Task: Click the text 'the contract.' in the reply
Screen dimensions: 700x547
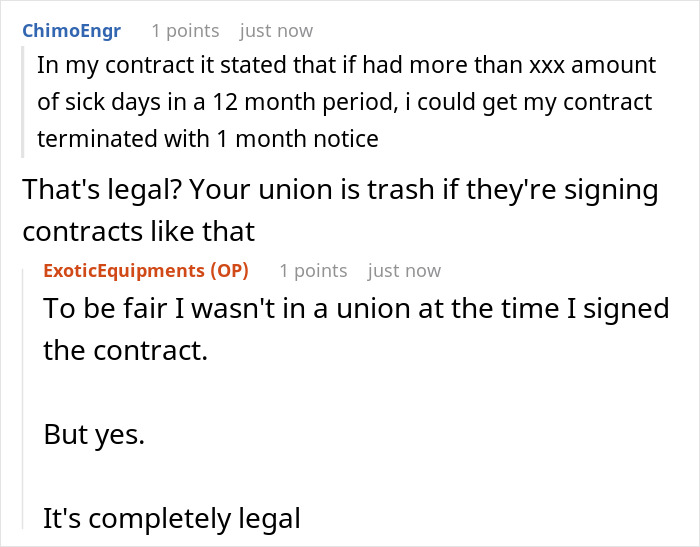Action: 126,350
